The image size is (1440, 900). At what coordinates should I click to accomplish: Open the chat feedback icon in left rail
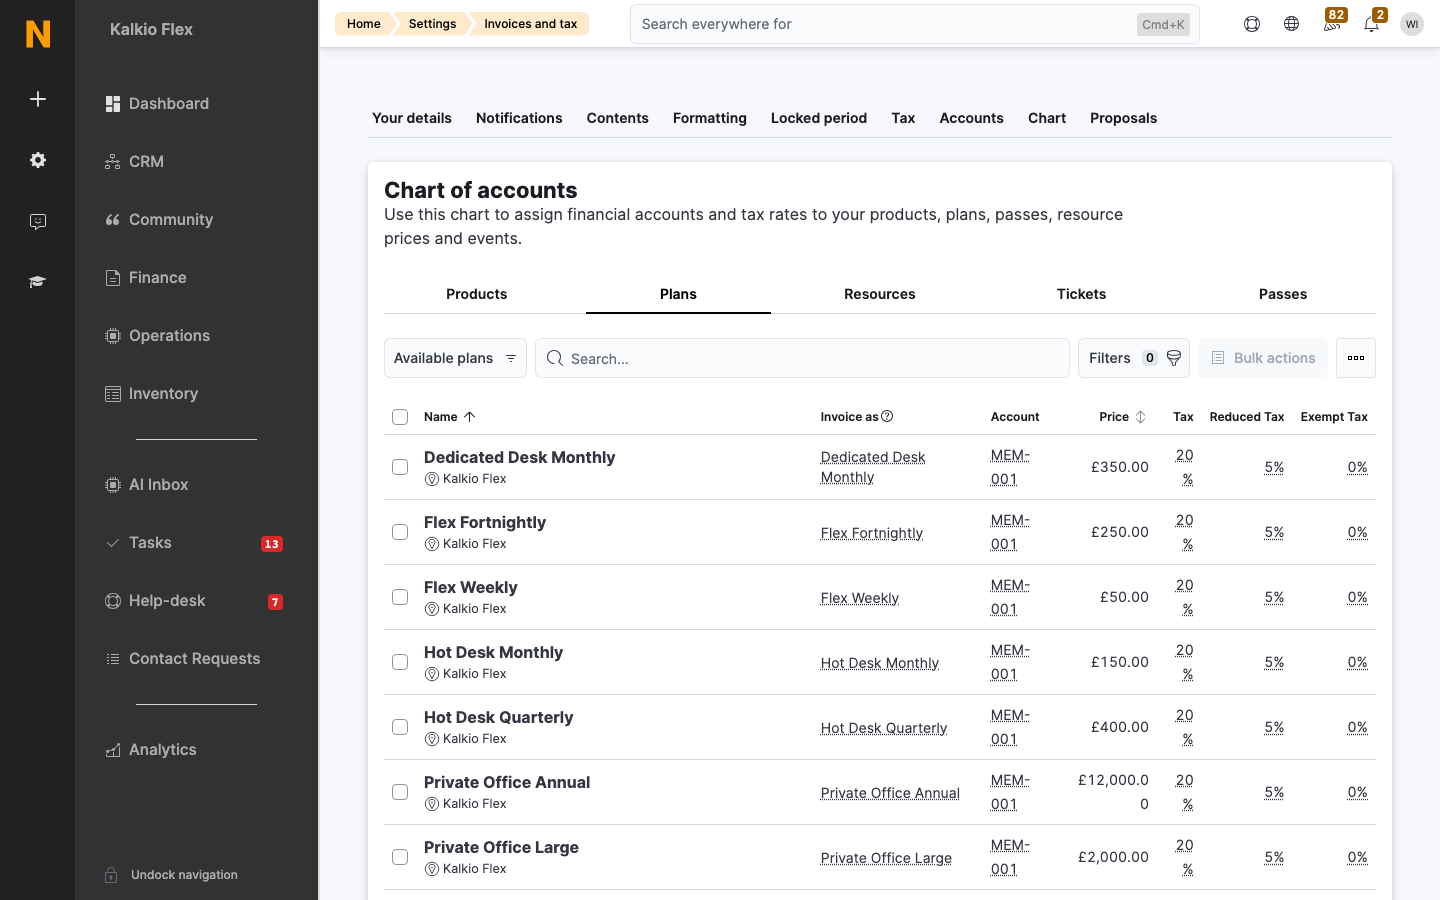[x=38, y=221]
